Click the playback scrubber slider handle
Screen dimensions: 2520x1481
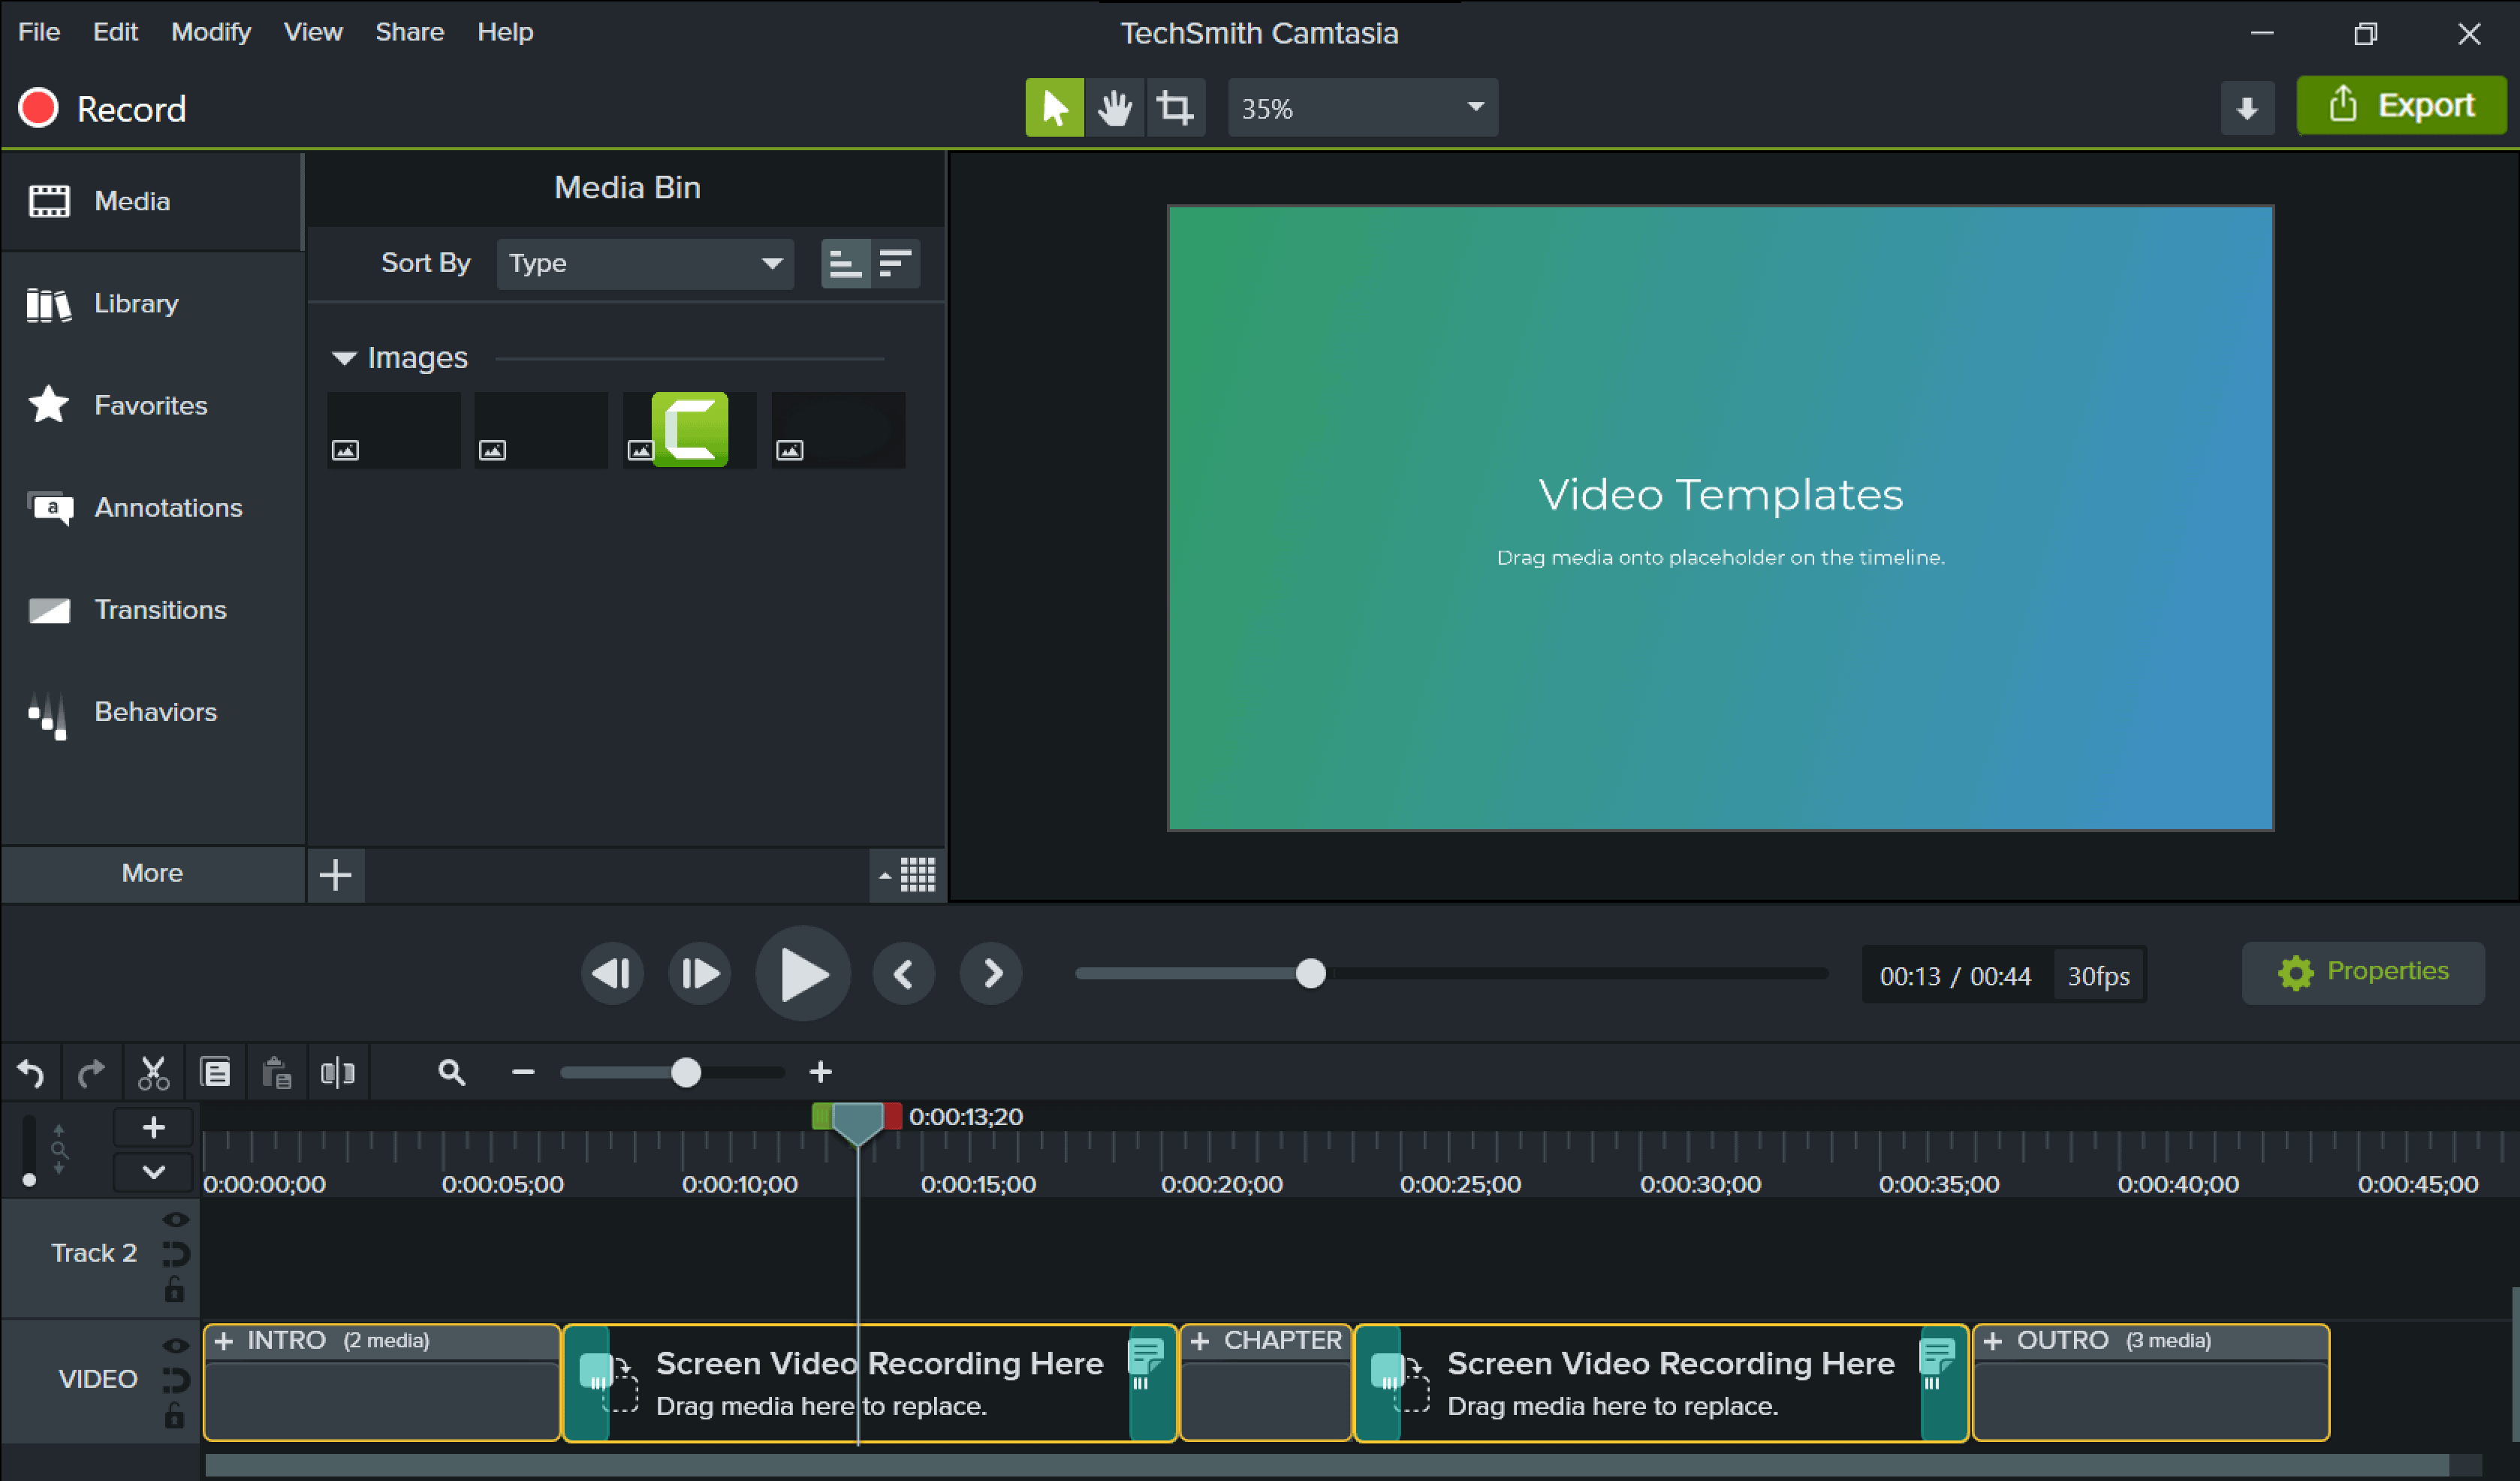(1310, 973)
